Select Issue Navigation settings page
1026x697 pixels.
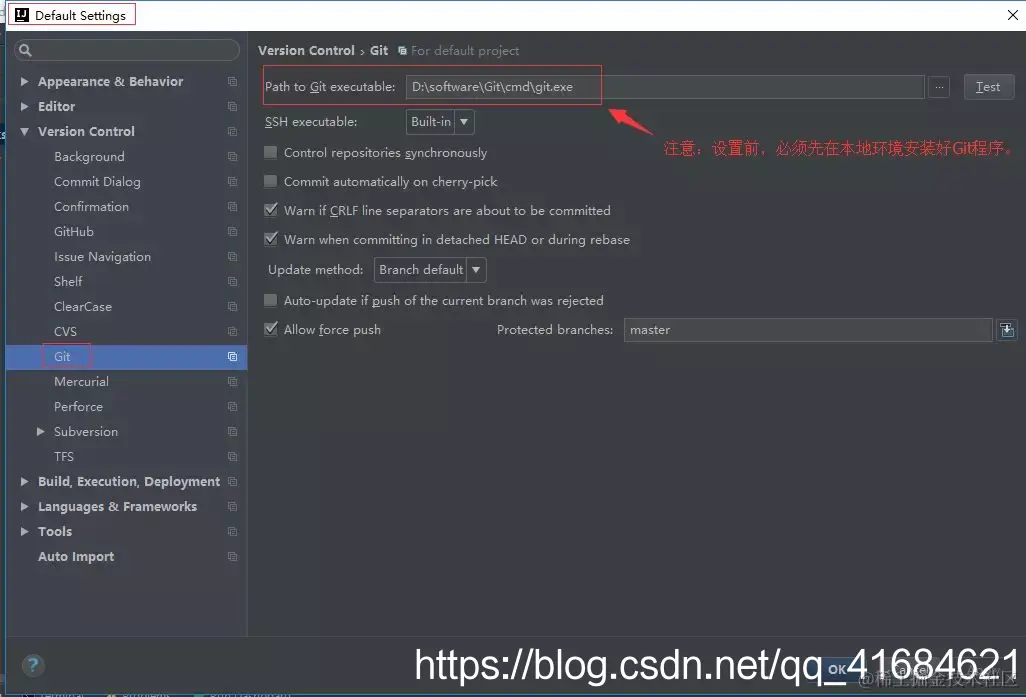click(102, 257)
